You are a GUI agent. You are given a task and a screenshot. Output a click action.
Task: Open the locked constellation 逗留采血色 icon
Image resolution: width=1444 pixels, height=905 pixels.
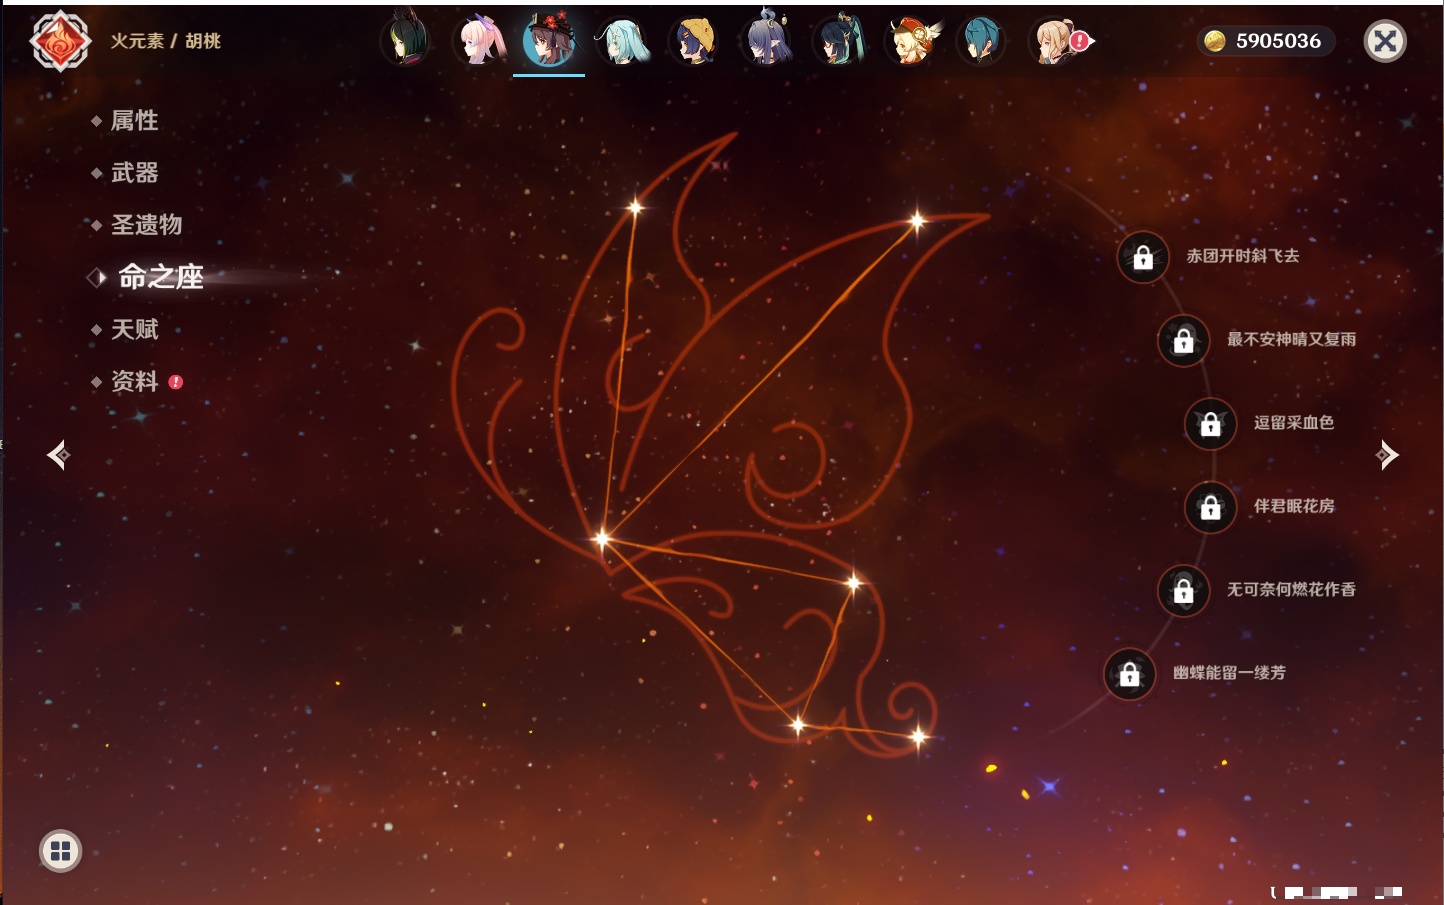pyautogui.click(x=1210, y=423)
